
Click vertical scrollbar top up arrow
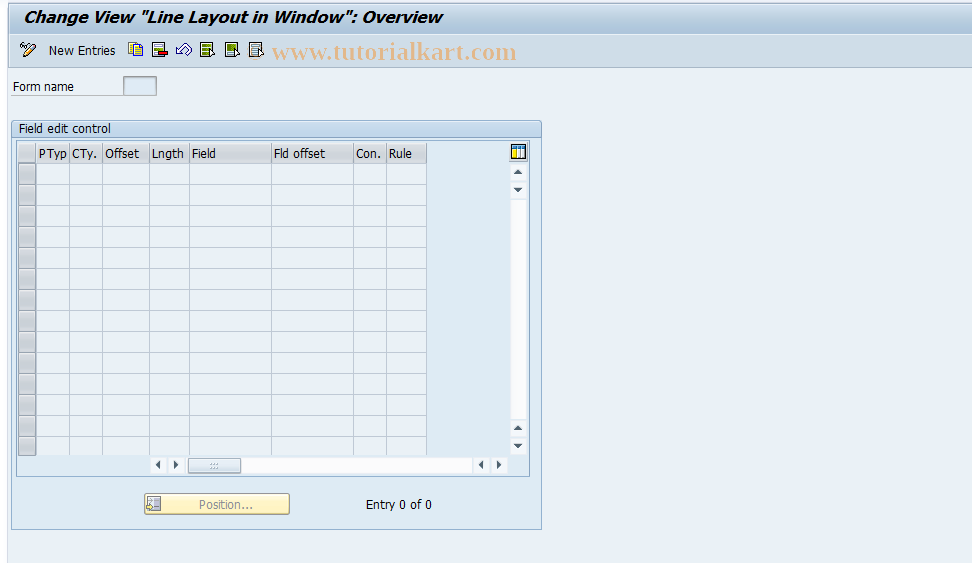tap(518, 172)
